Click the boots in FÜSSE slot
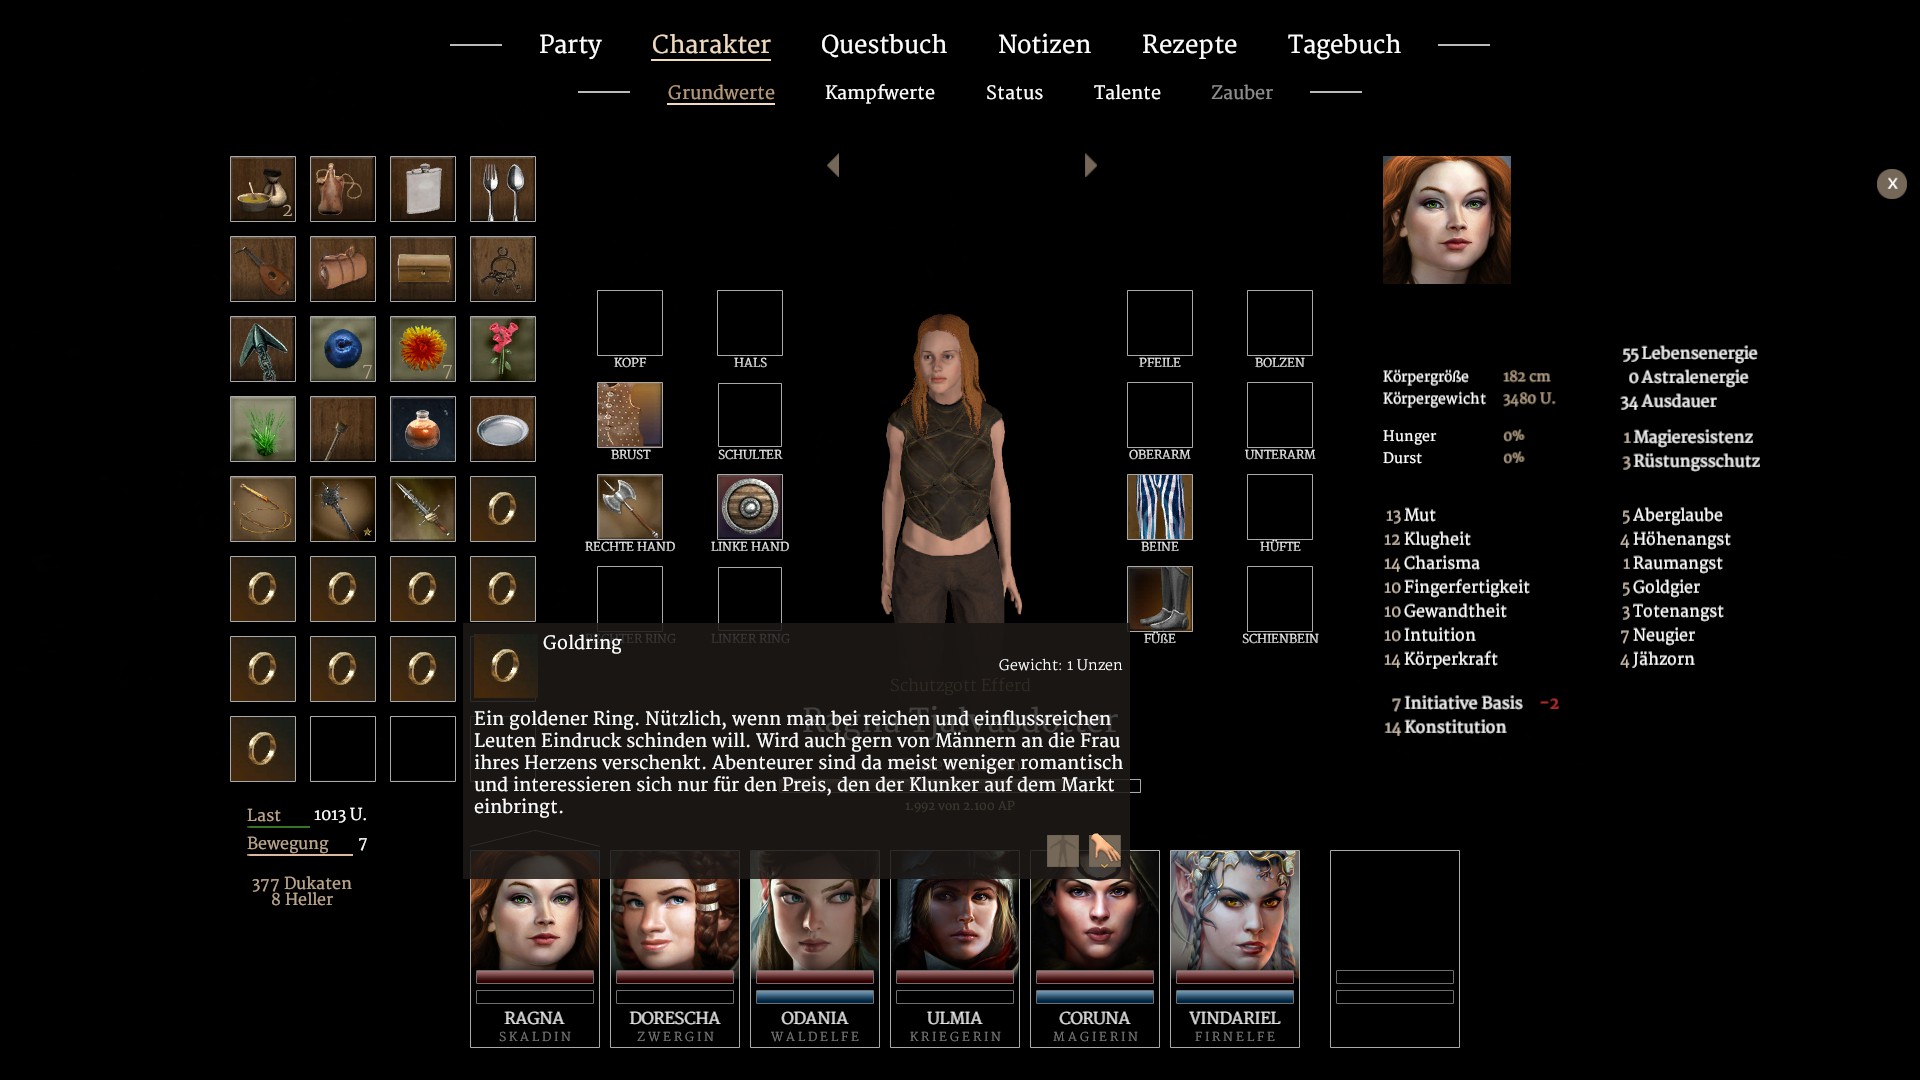Screen dimensions: 1920x1080 point(1160,599)
